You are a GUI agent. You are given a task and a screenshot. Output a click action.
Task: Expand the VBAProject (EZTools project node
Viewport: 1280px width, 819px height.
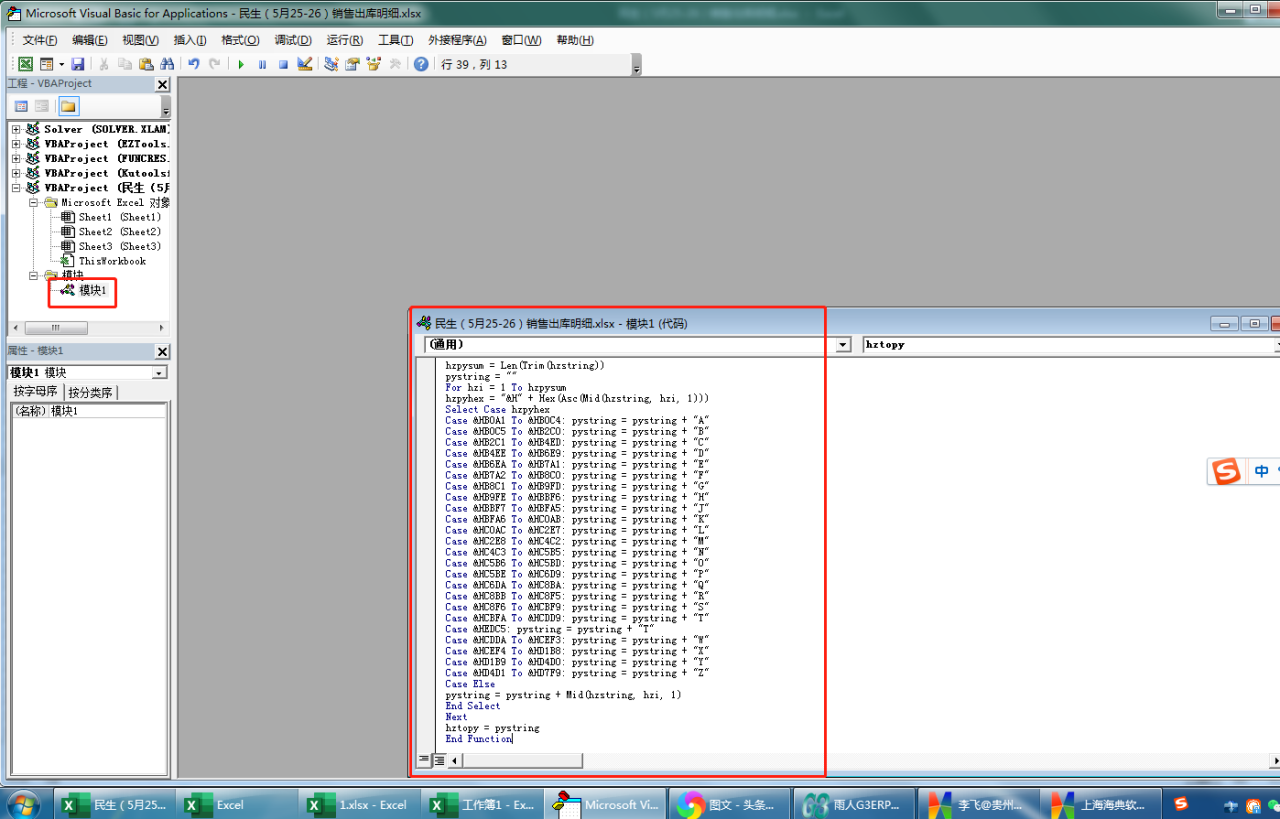(x=16, y=144)
